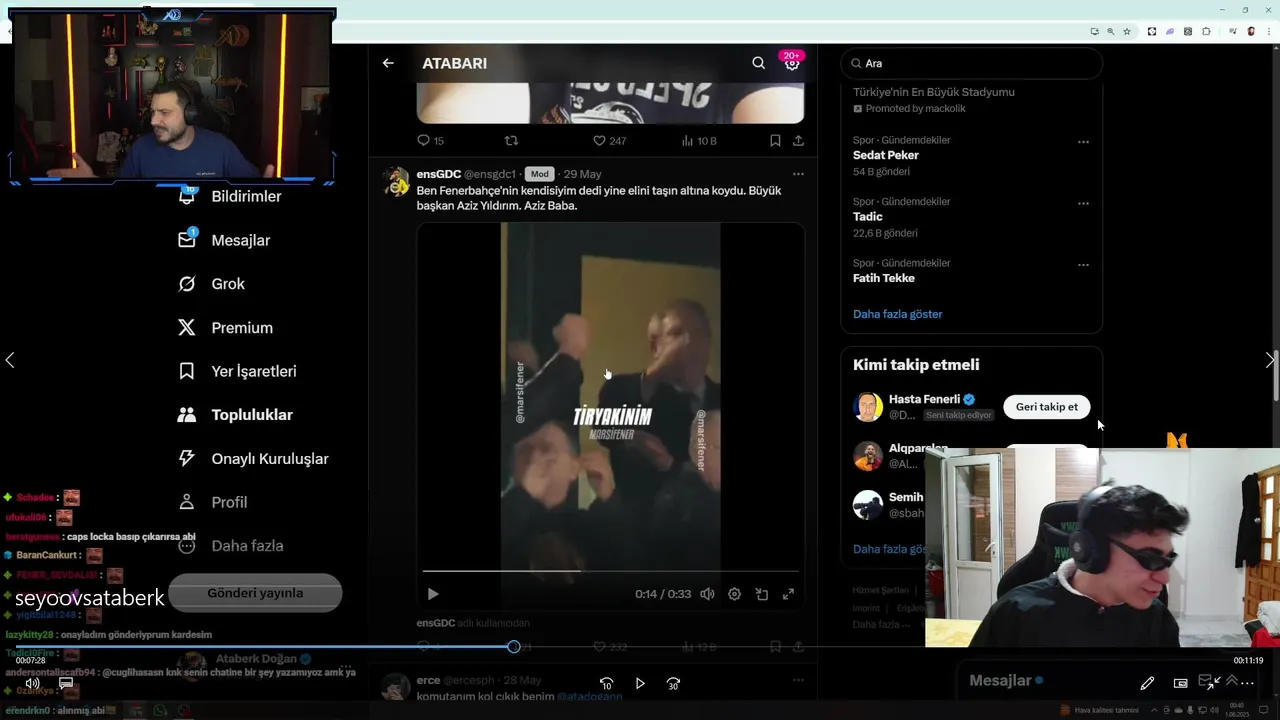Go back with the ATABARI header arrow
The width and height of the screenshot is (1280, 720).
coord(388,63)
